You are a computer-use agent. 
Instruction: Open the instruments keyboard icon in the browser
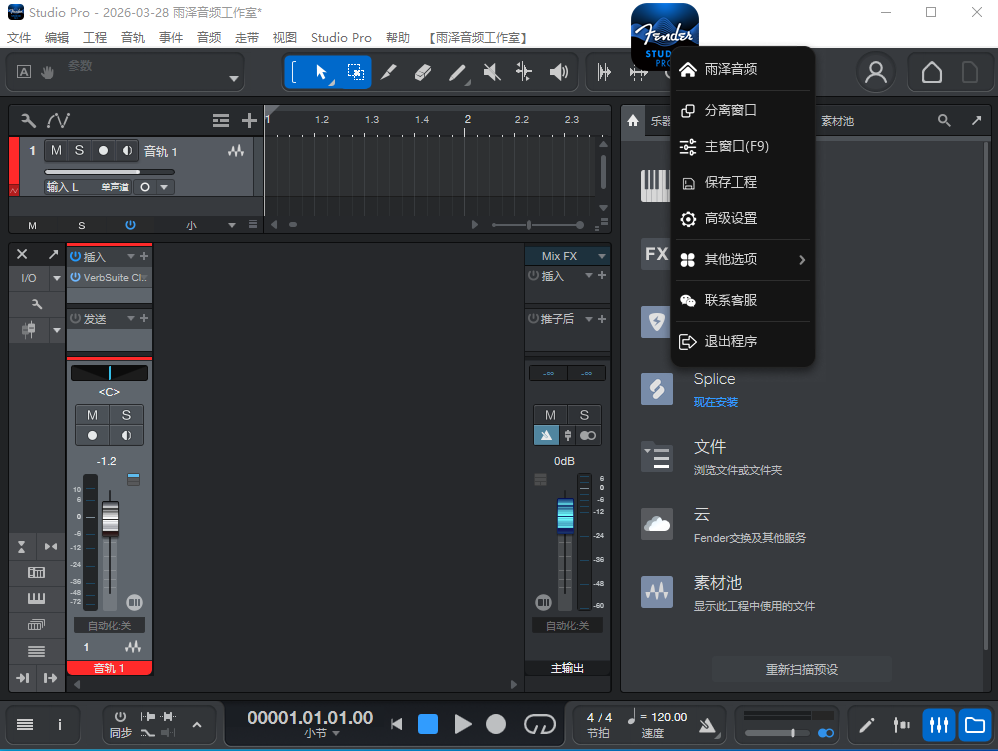tap(657, 186)
